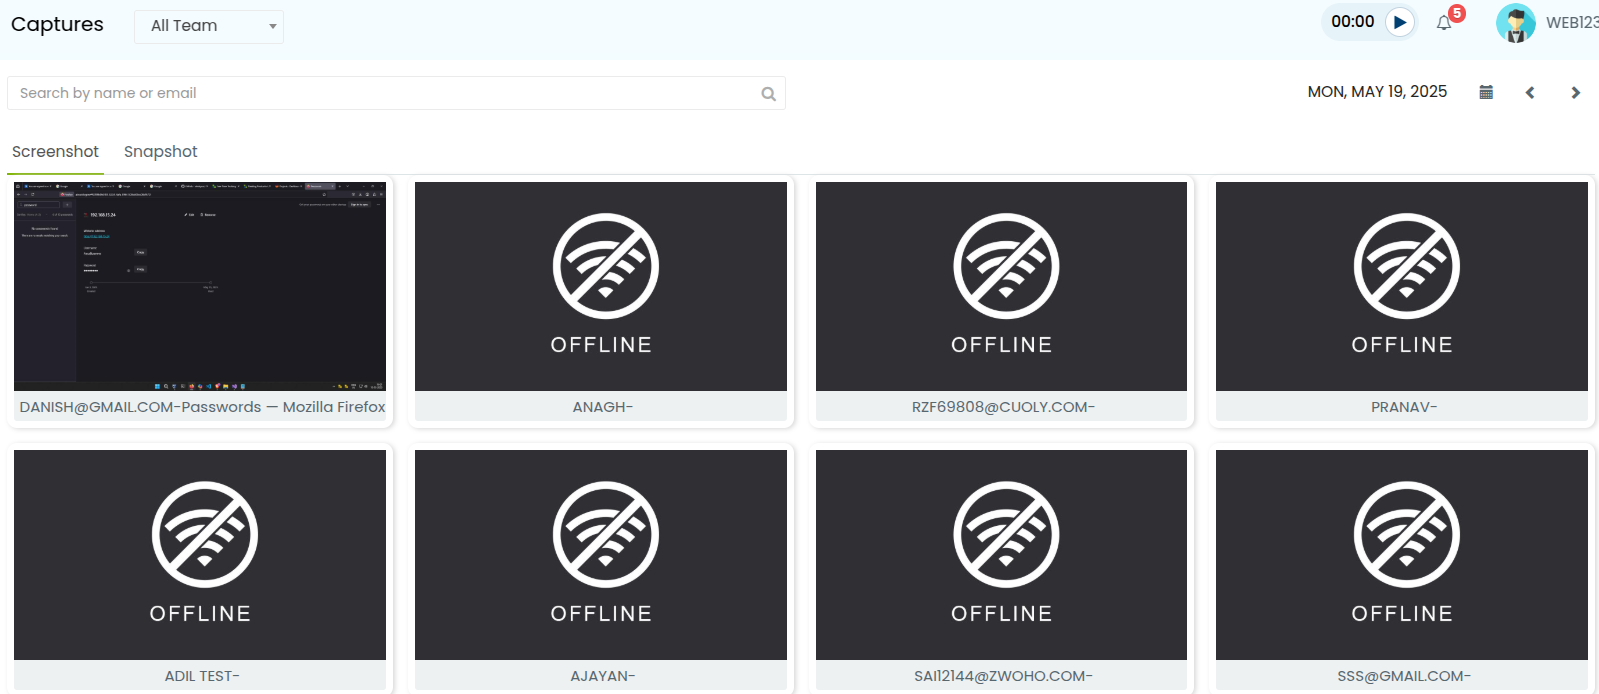The image size is (1599, 694).
Task: Switch to the Snapshot tab
Action: 160,152
